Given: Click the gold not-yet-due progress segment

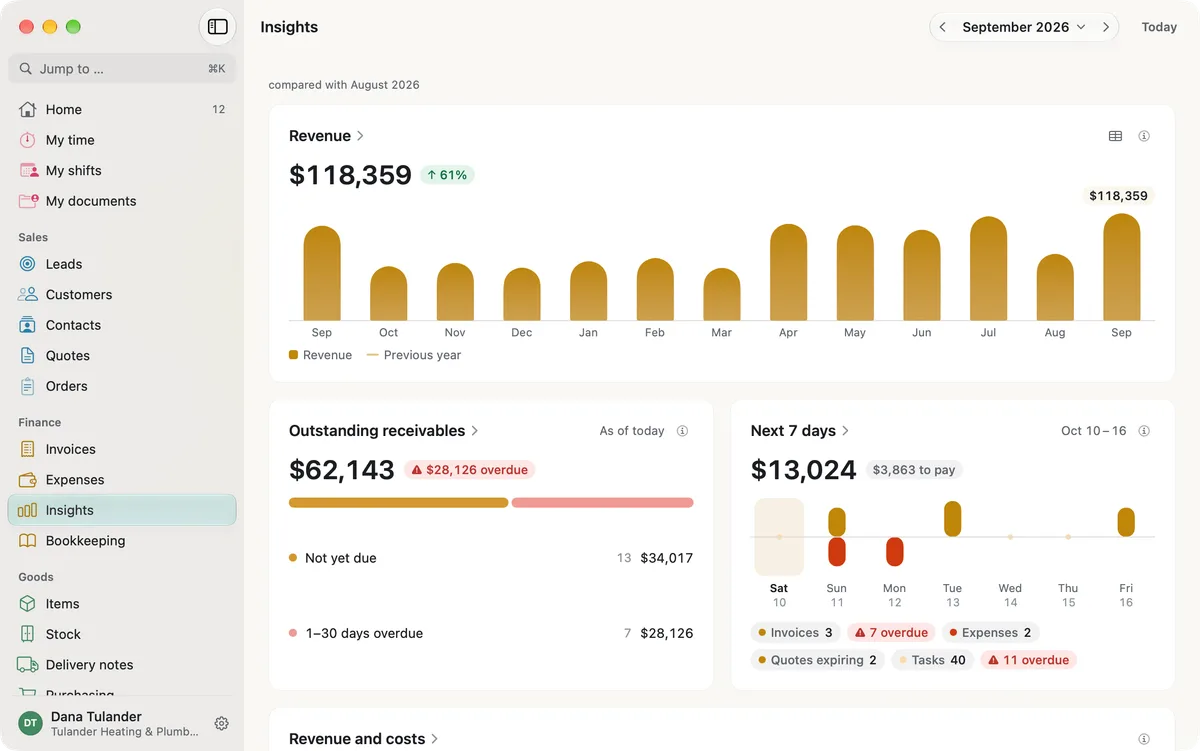Looking at the screenshot, I should point(399,503).
